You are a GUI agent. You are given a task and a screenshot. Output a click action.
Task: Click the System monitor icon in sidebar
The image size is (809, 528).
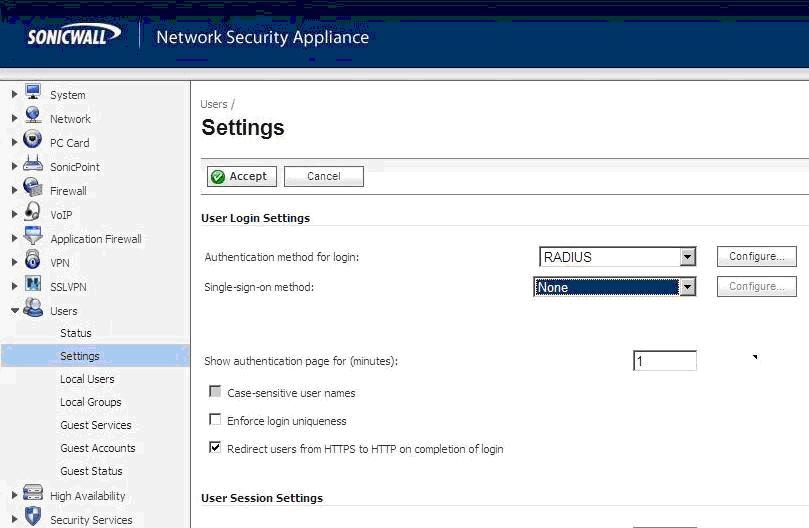[x=33, y=93]
